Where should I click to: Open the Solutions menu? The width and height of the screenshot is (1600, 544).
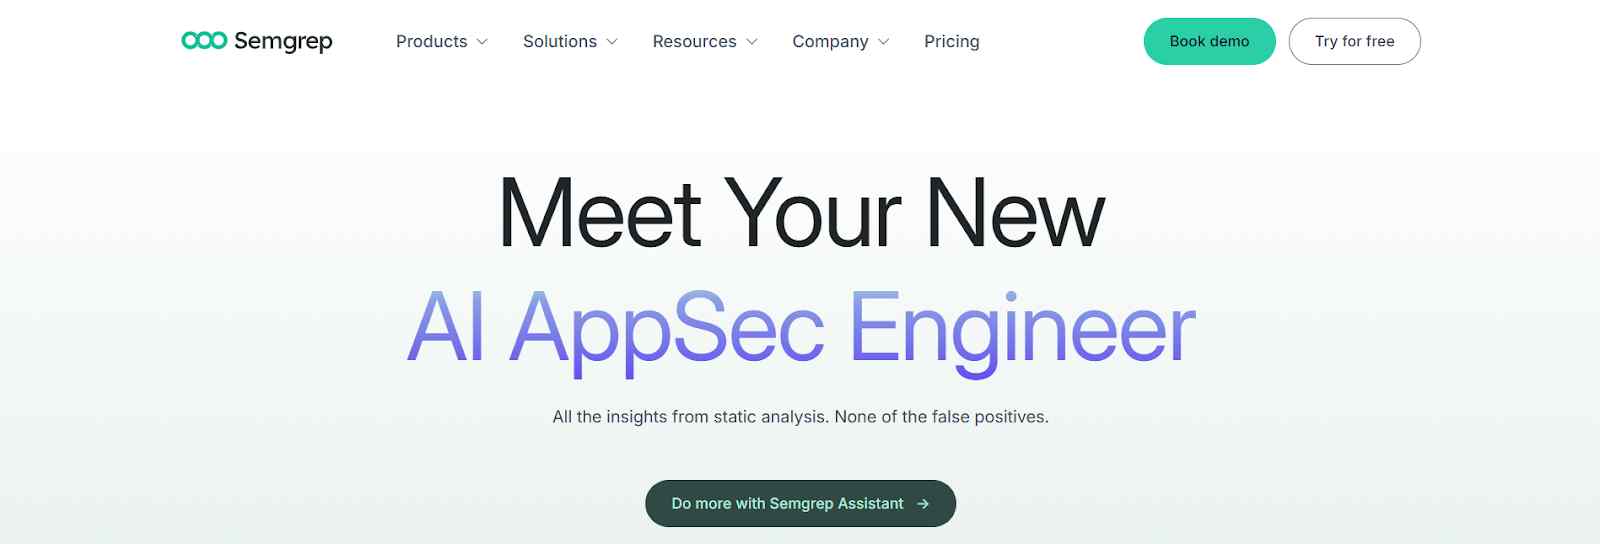pos(559,41)
